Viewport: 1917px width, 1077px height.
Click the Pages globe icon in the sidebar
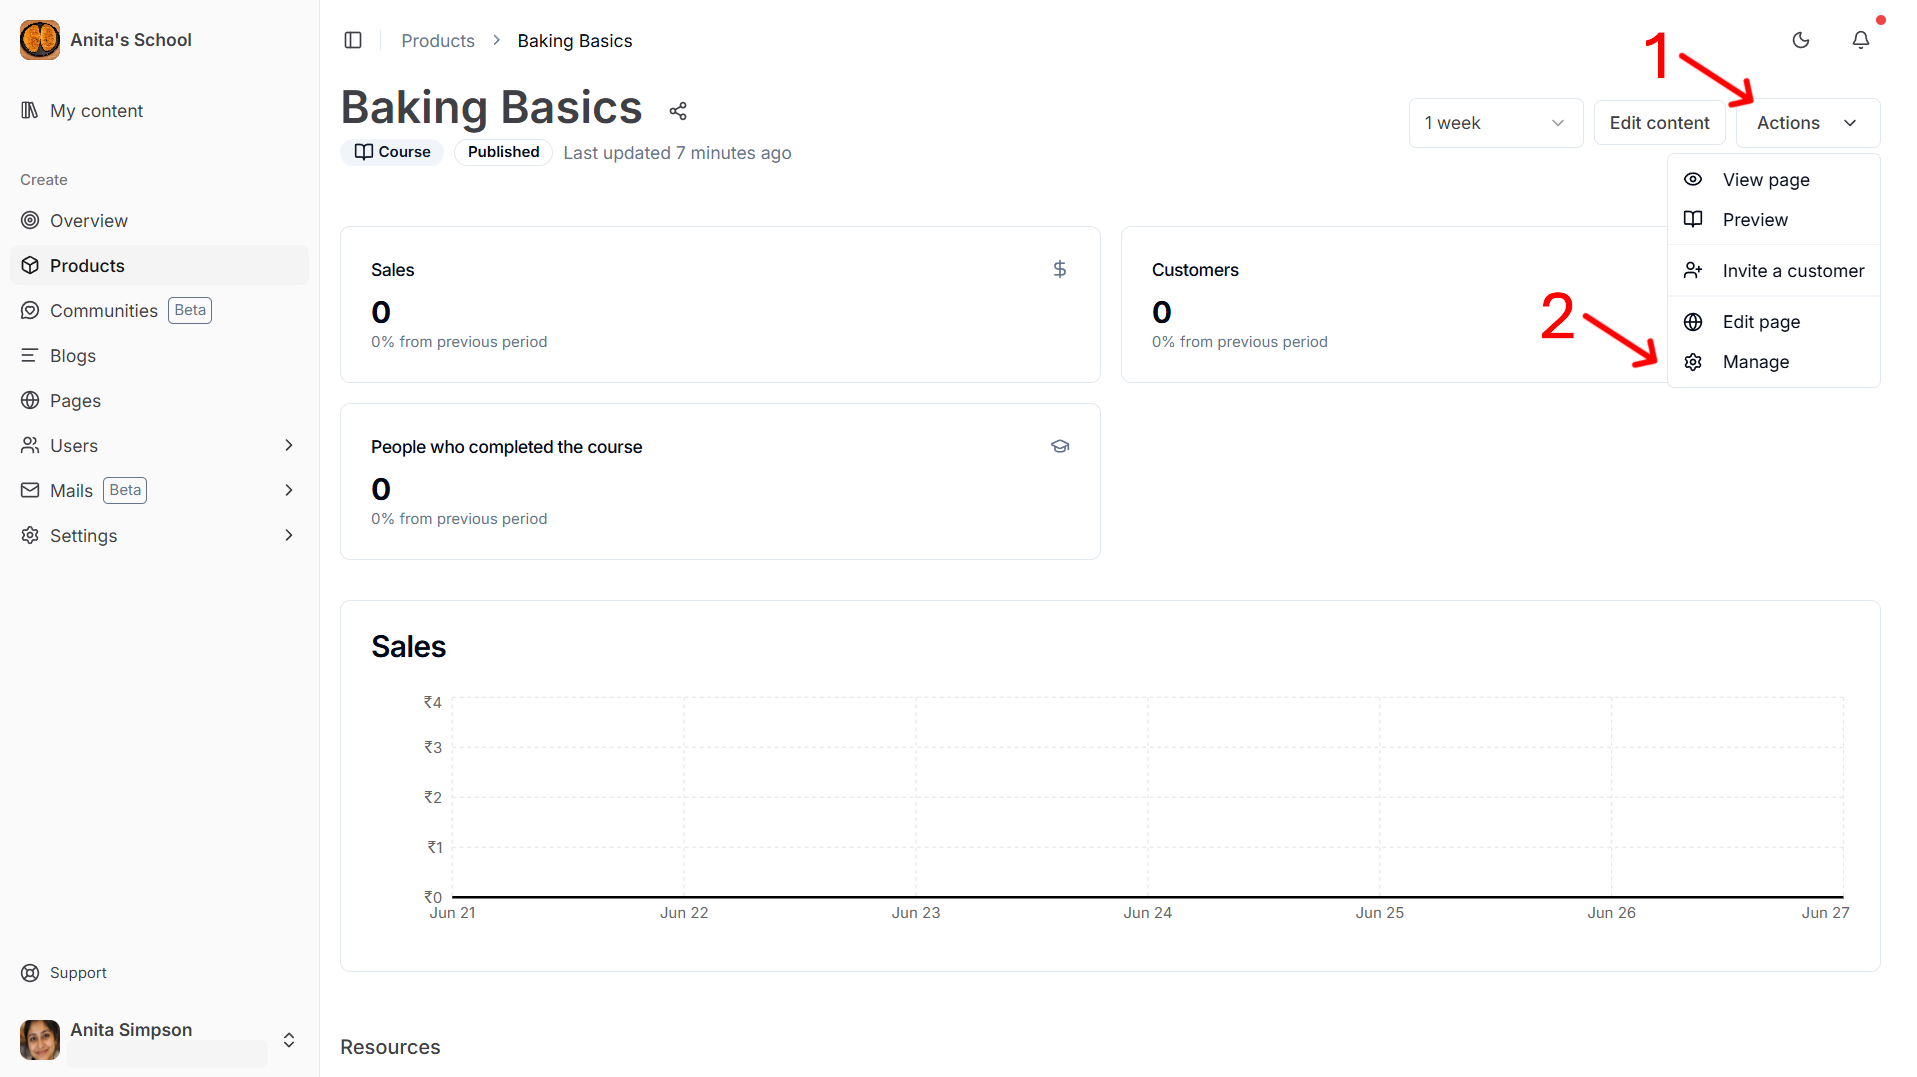(30, 400)
